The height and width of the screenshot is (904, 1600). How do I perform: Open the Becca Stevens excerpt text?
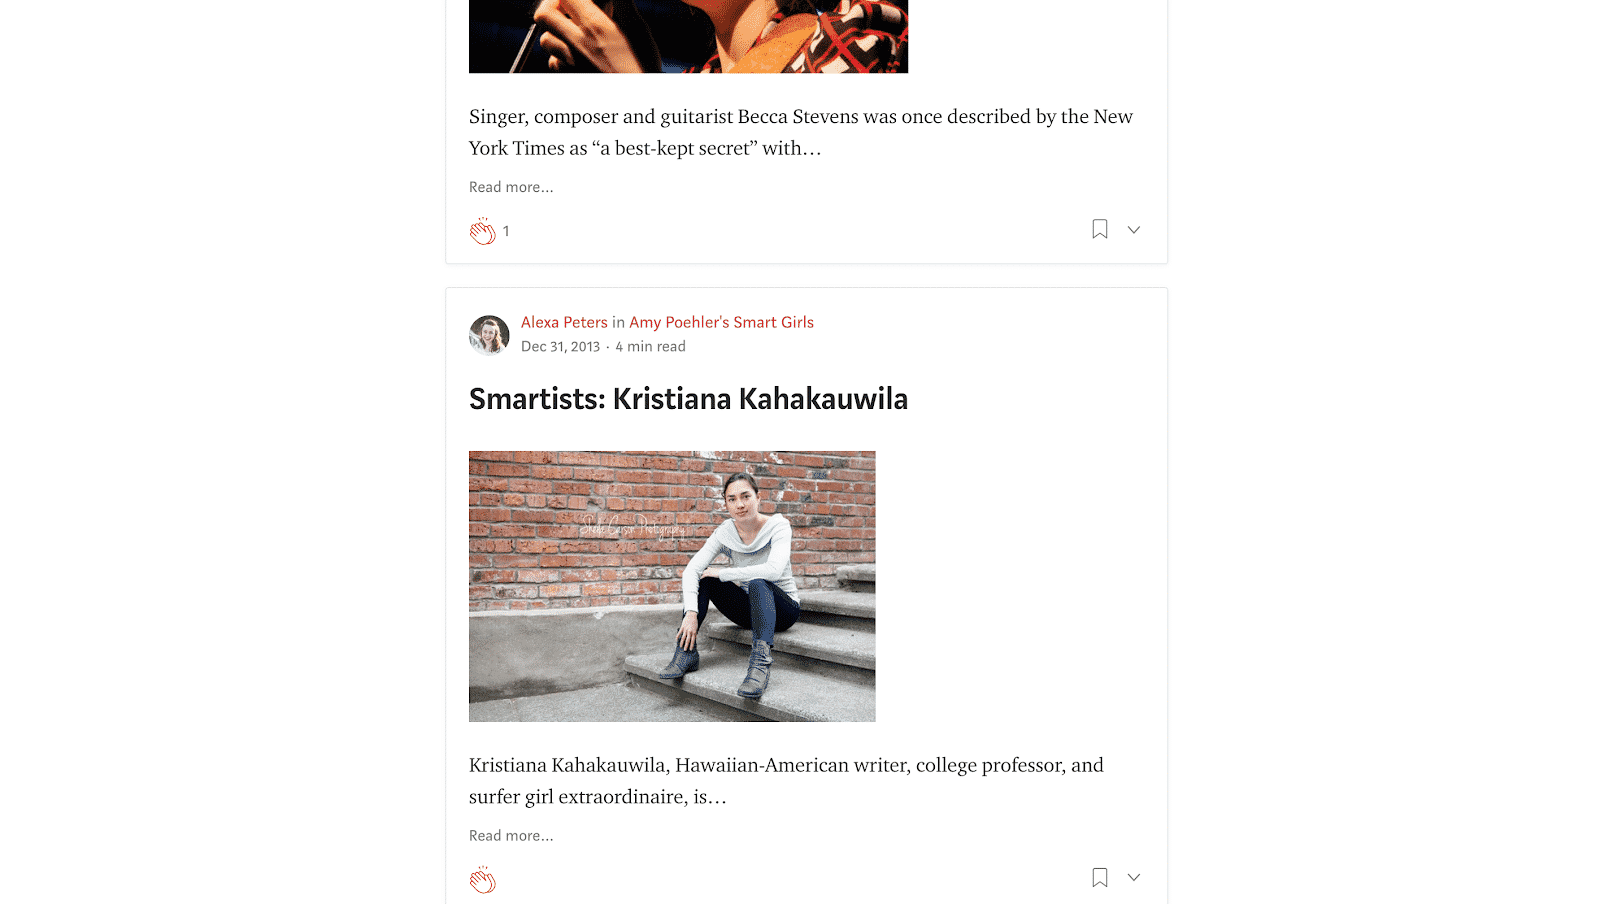click(800, 132)
